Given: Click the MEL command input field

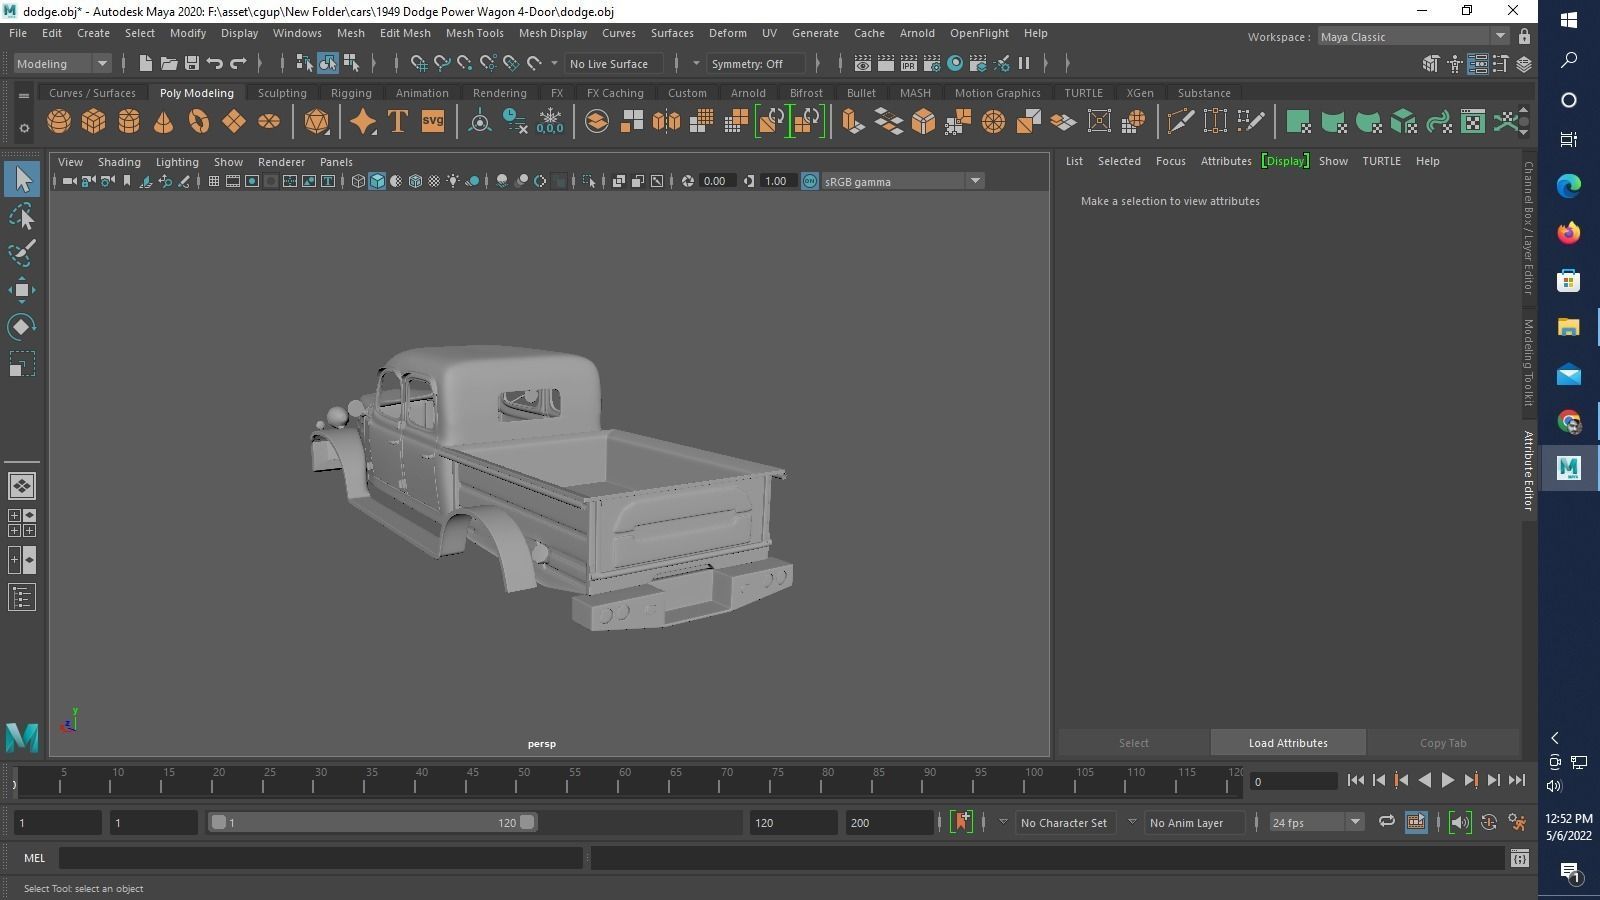Looking at the screenshot, I should [x=320, y=858].
